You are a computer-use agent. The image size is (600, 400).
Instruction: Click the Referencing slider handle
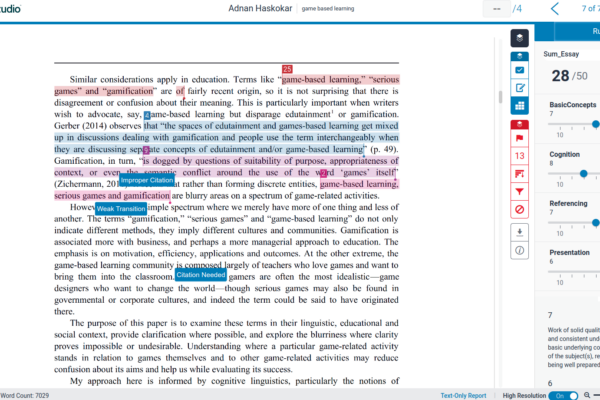[595, 223]
